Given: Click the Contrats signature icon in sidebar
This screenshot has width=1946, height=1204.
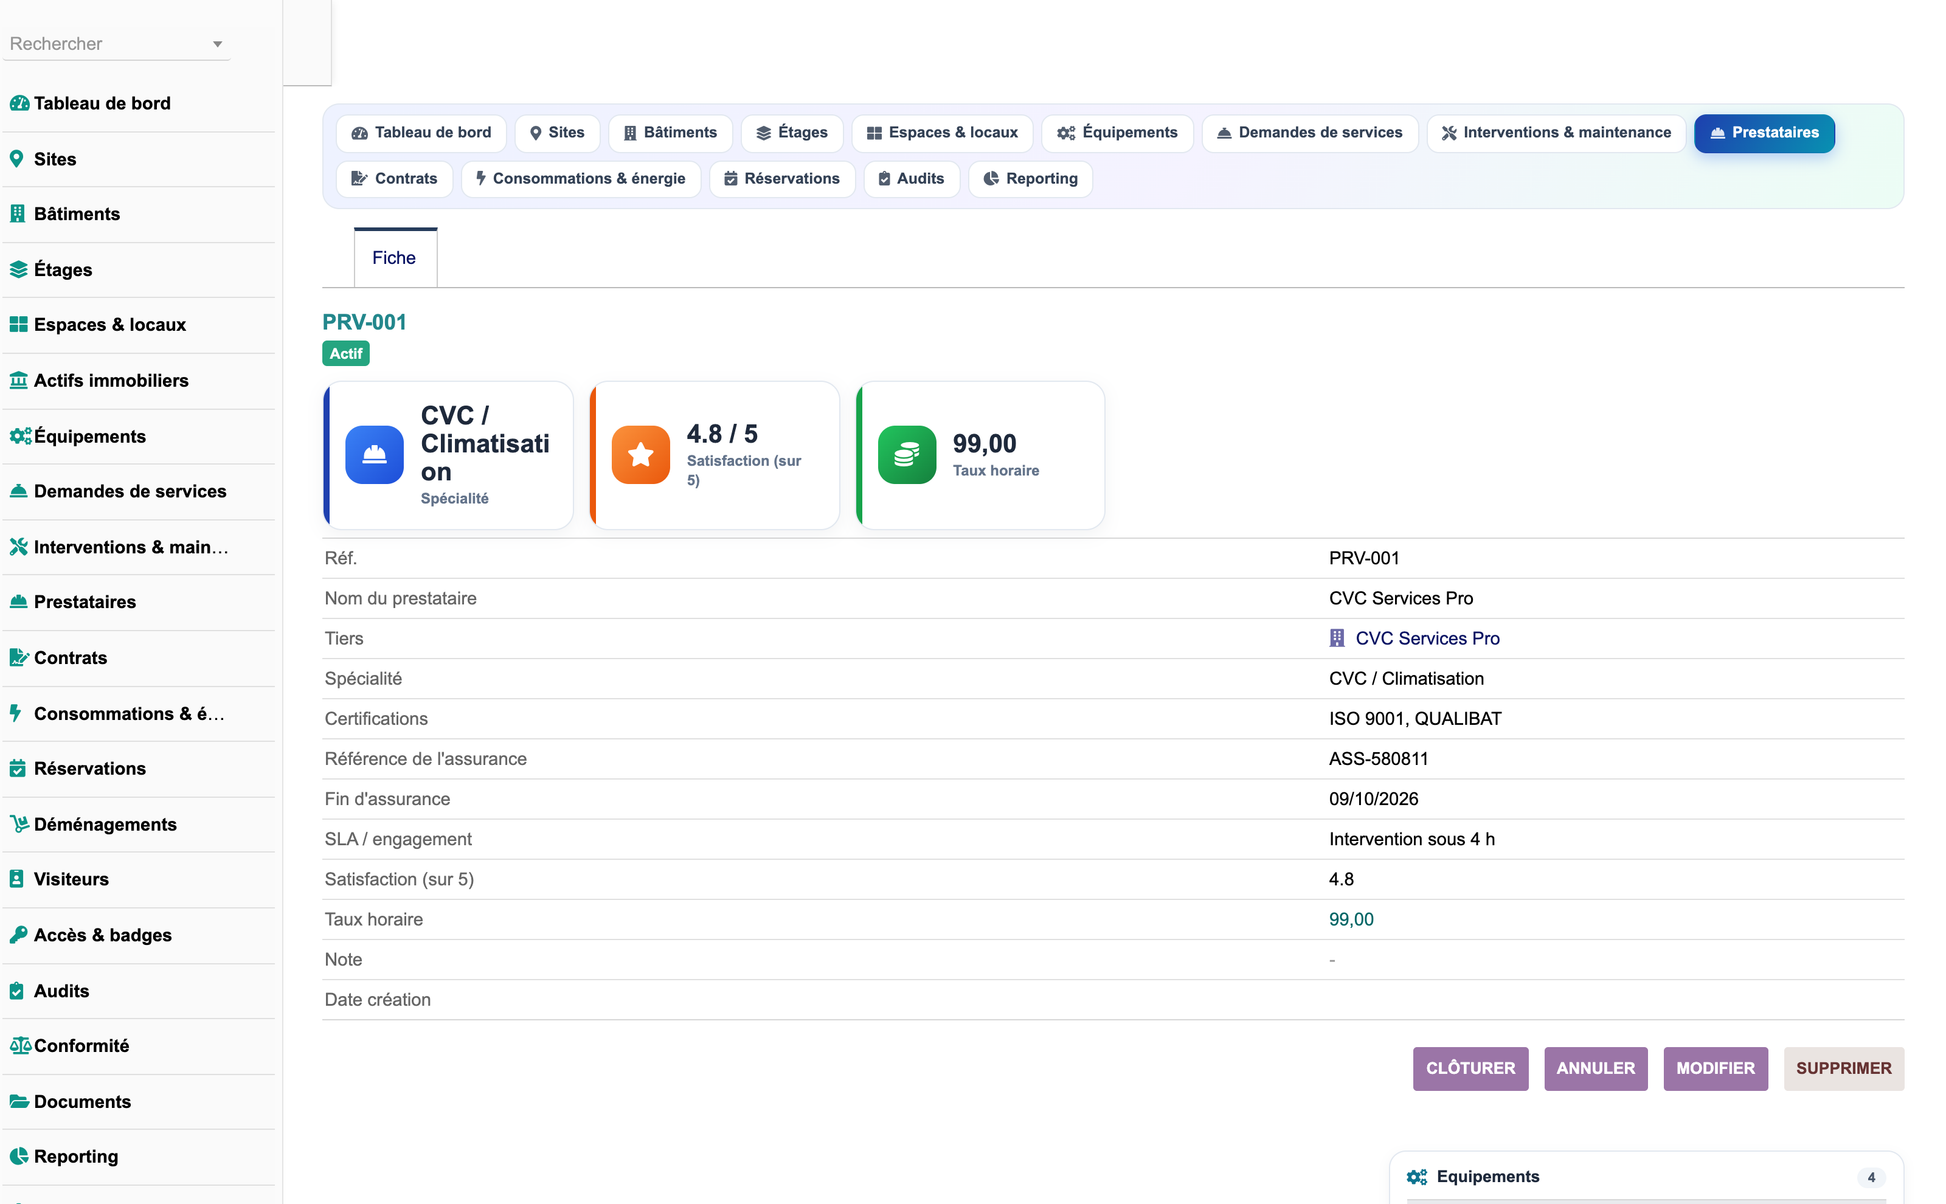Looking at the screenshot, I should pos(19,658).
